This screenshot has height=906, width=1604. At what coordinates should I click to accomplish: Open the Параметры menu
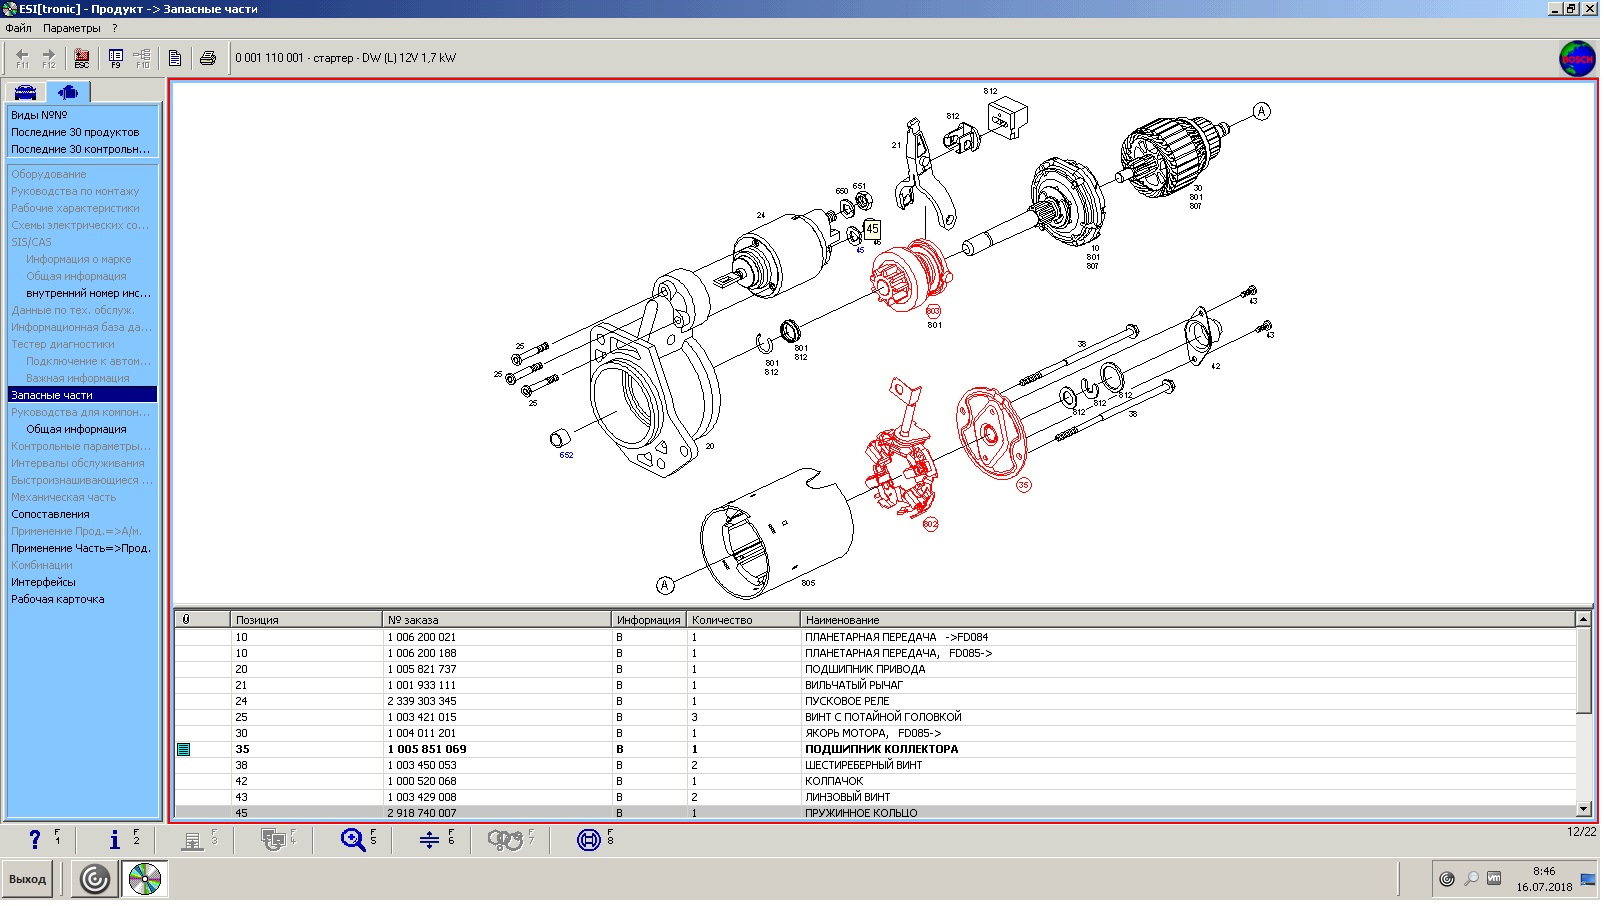point(72,28)
